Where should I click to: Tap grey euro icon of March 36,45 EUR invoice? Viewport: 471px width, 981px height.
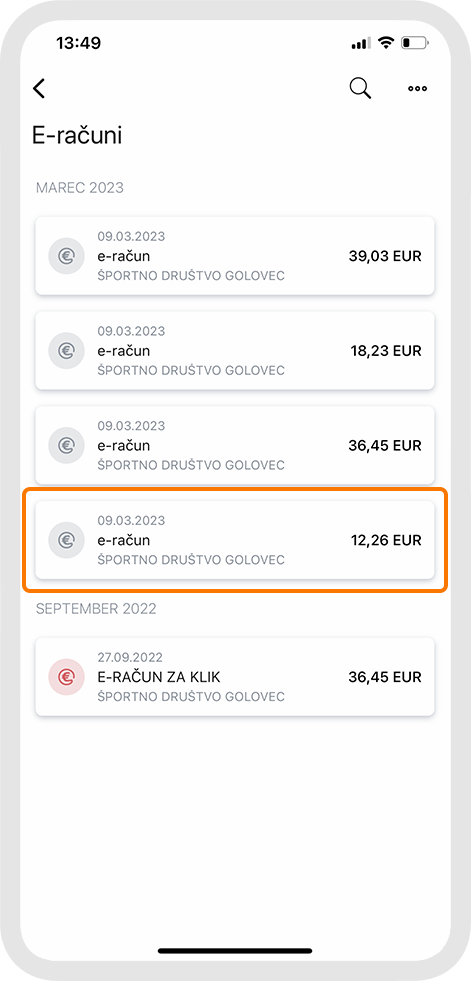66,445
